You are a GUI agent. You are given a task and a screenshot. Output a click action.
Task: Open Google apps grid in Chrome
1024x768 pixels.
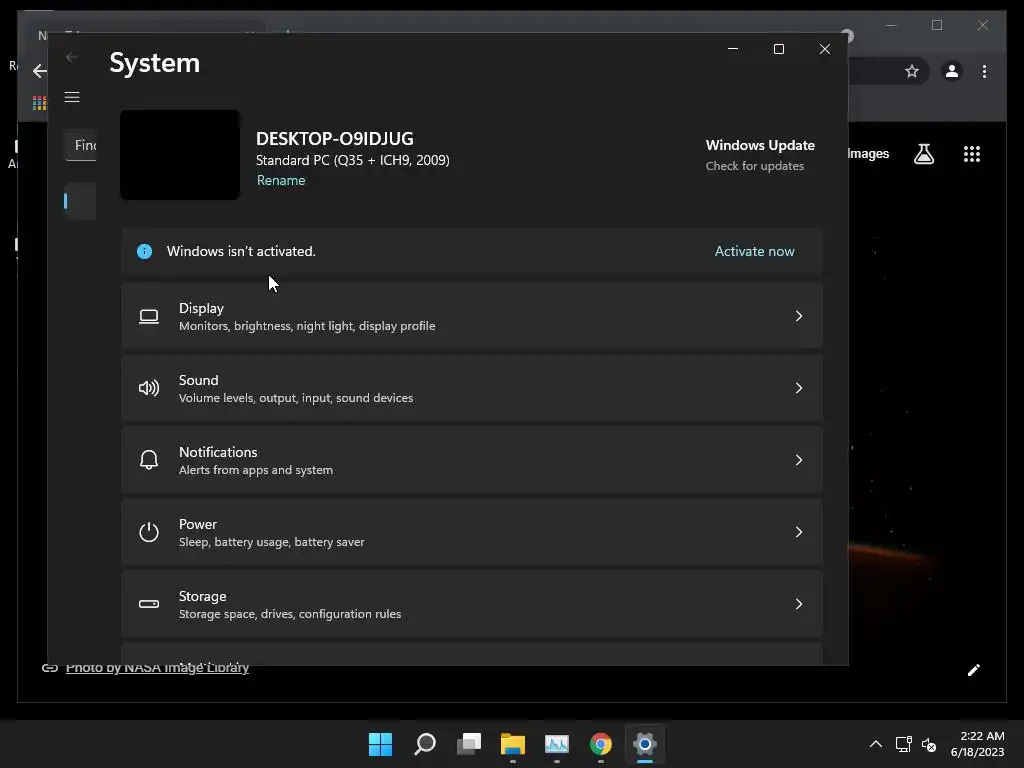click(x=972, y=154)
